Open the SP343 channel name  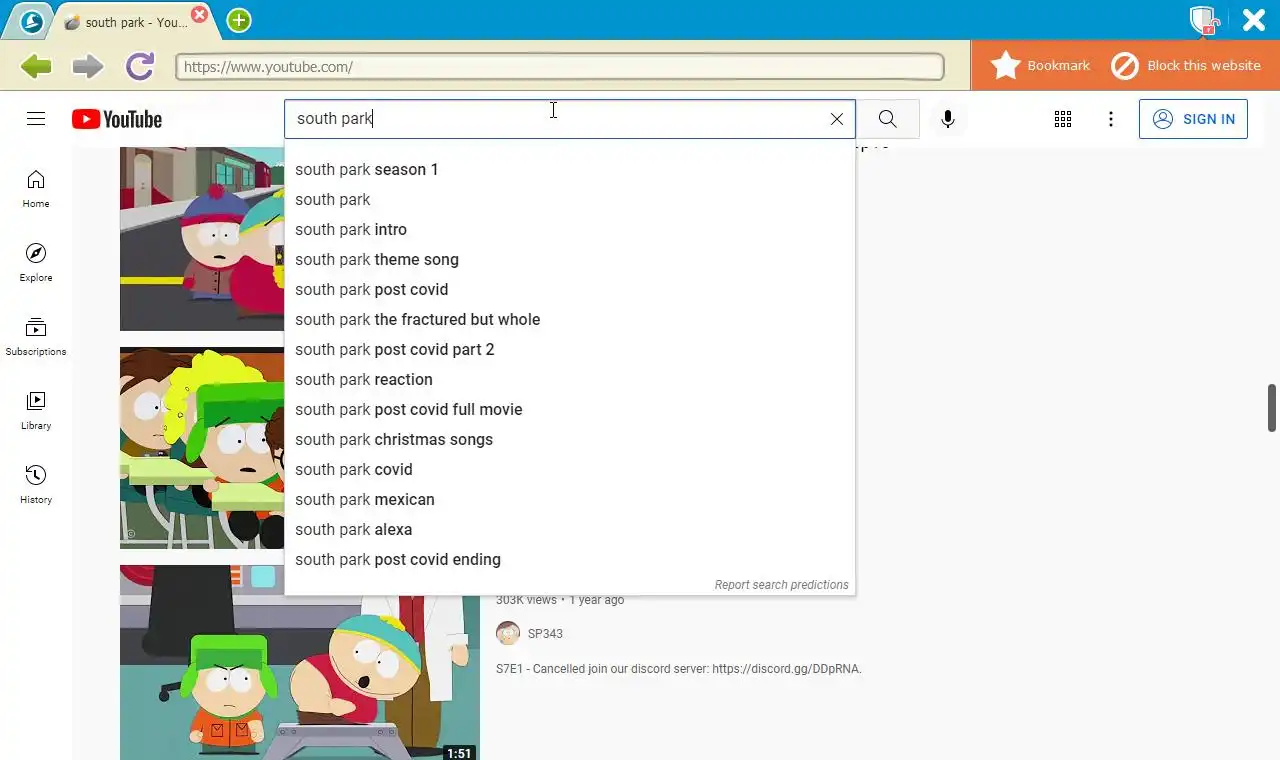tap(545, 634)
